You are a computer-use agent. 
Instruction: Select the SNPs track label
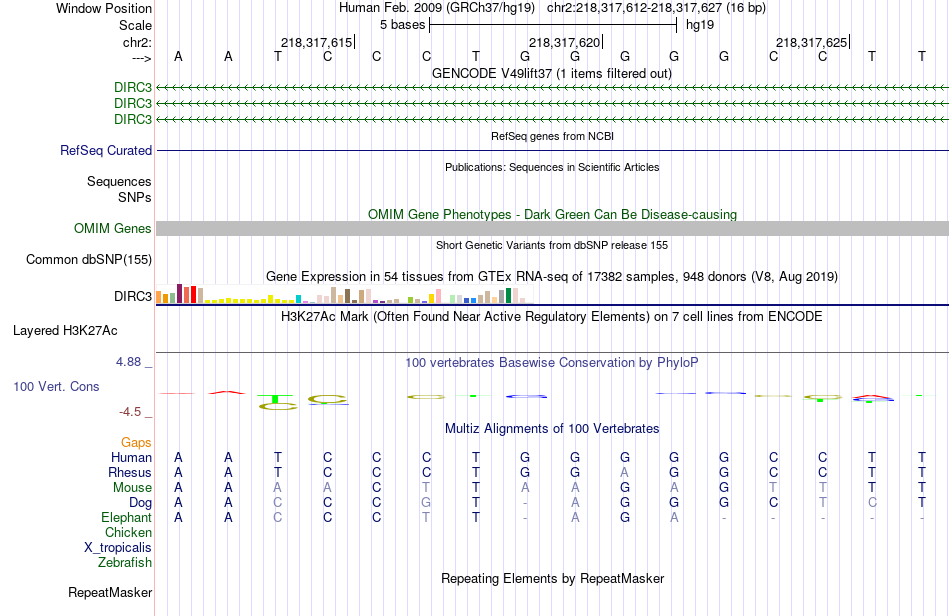point(135,197)
